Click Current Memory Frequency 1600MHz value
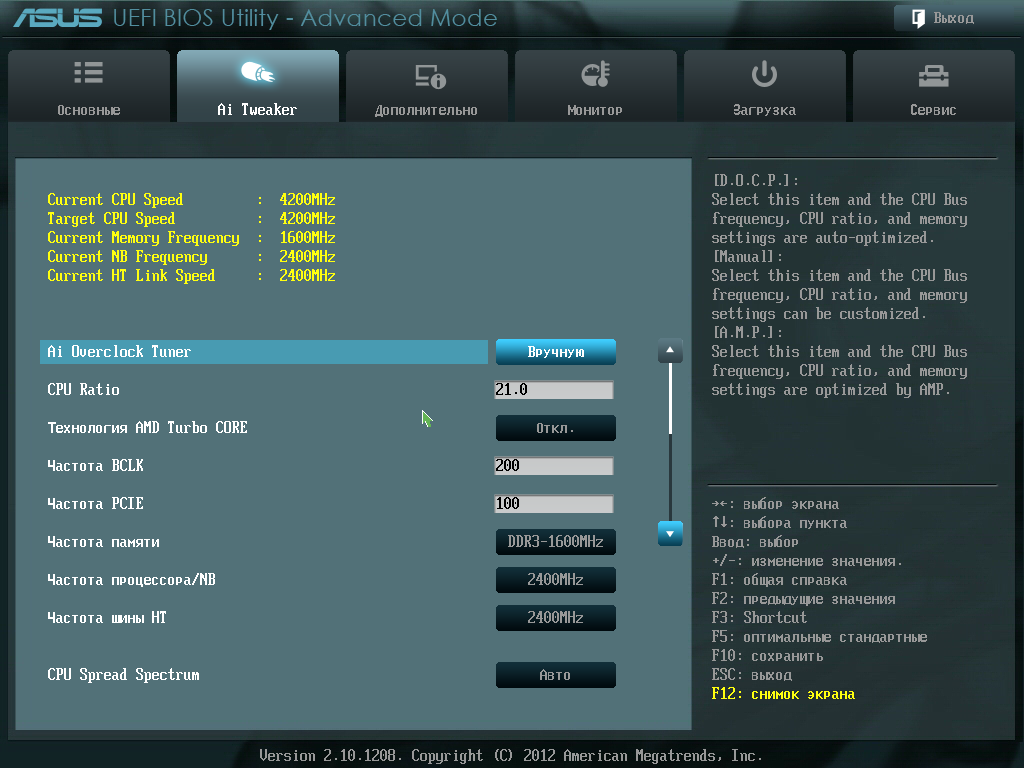Viewport: 1024px width, 768px height. pos(308,237)
